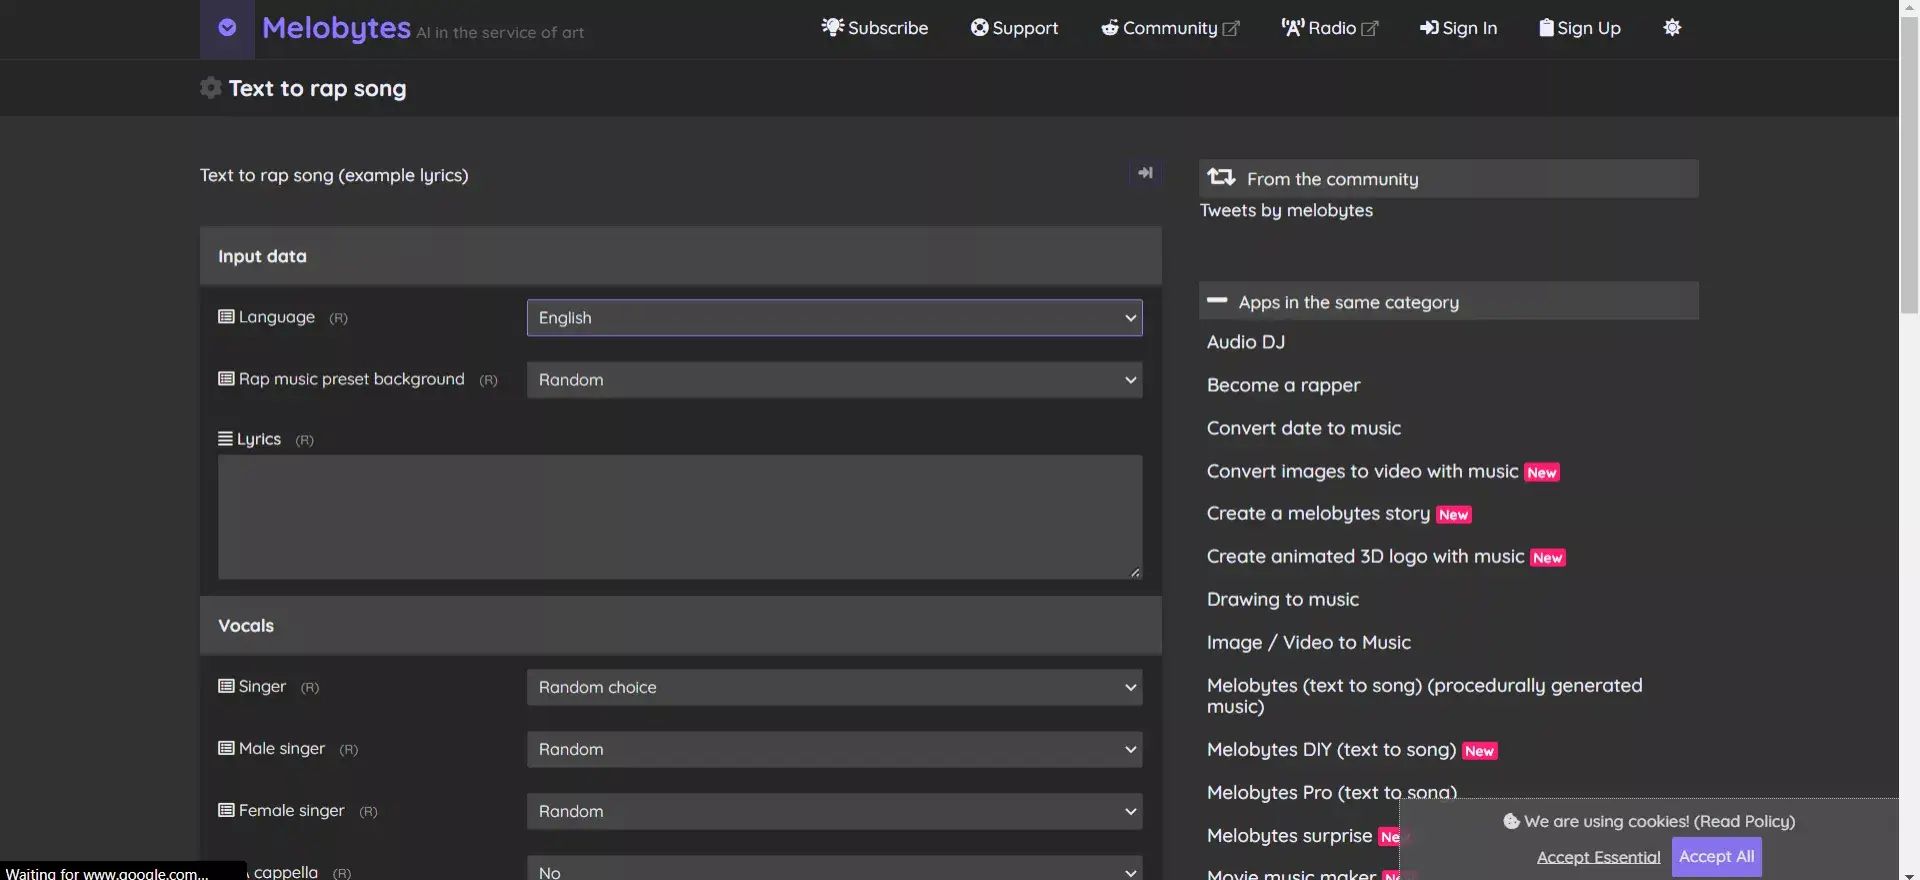This screenshot has height=880, width=1920.
Task: Click the Singer field list icon
Action: (x=226, y=686)
